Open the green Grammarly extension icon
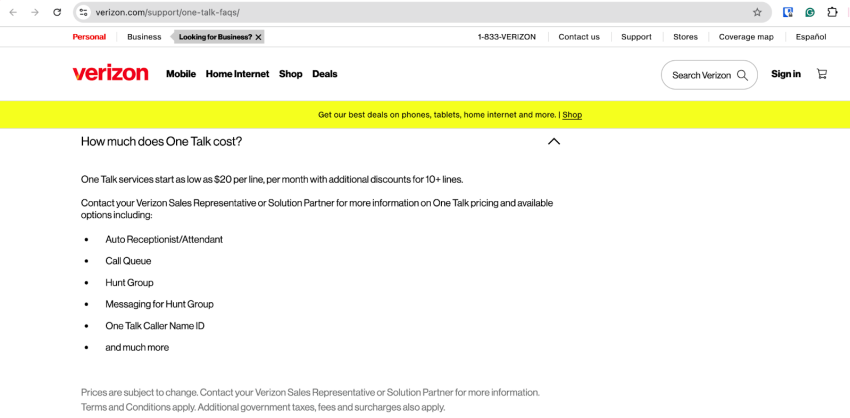This screenshot has height=418, width=850. [810, 12]
